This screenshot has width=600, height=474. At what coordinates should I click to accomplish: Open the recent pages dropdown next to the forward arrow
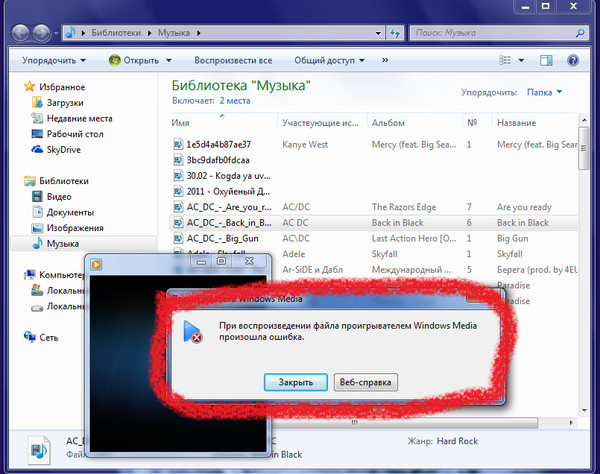[x=56, y=34]
